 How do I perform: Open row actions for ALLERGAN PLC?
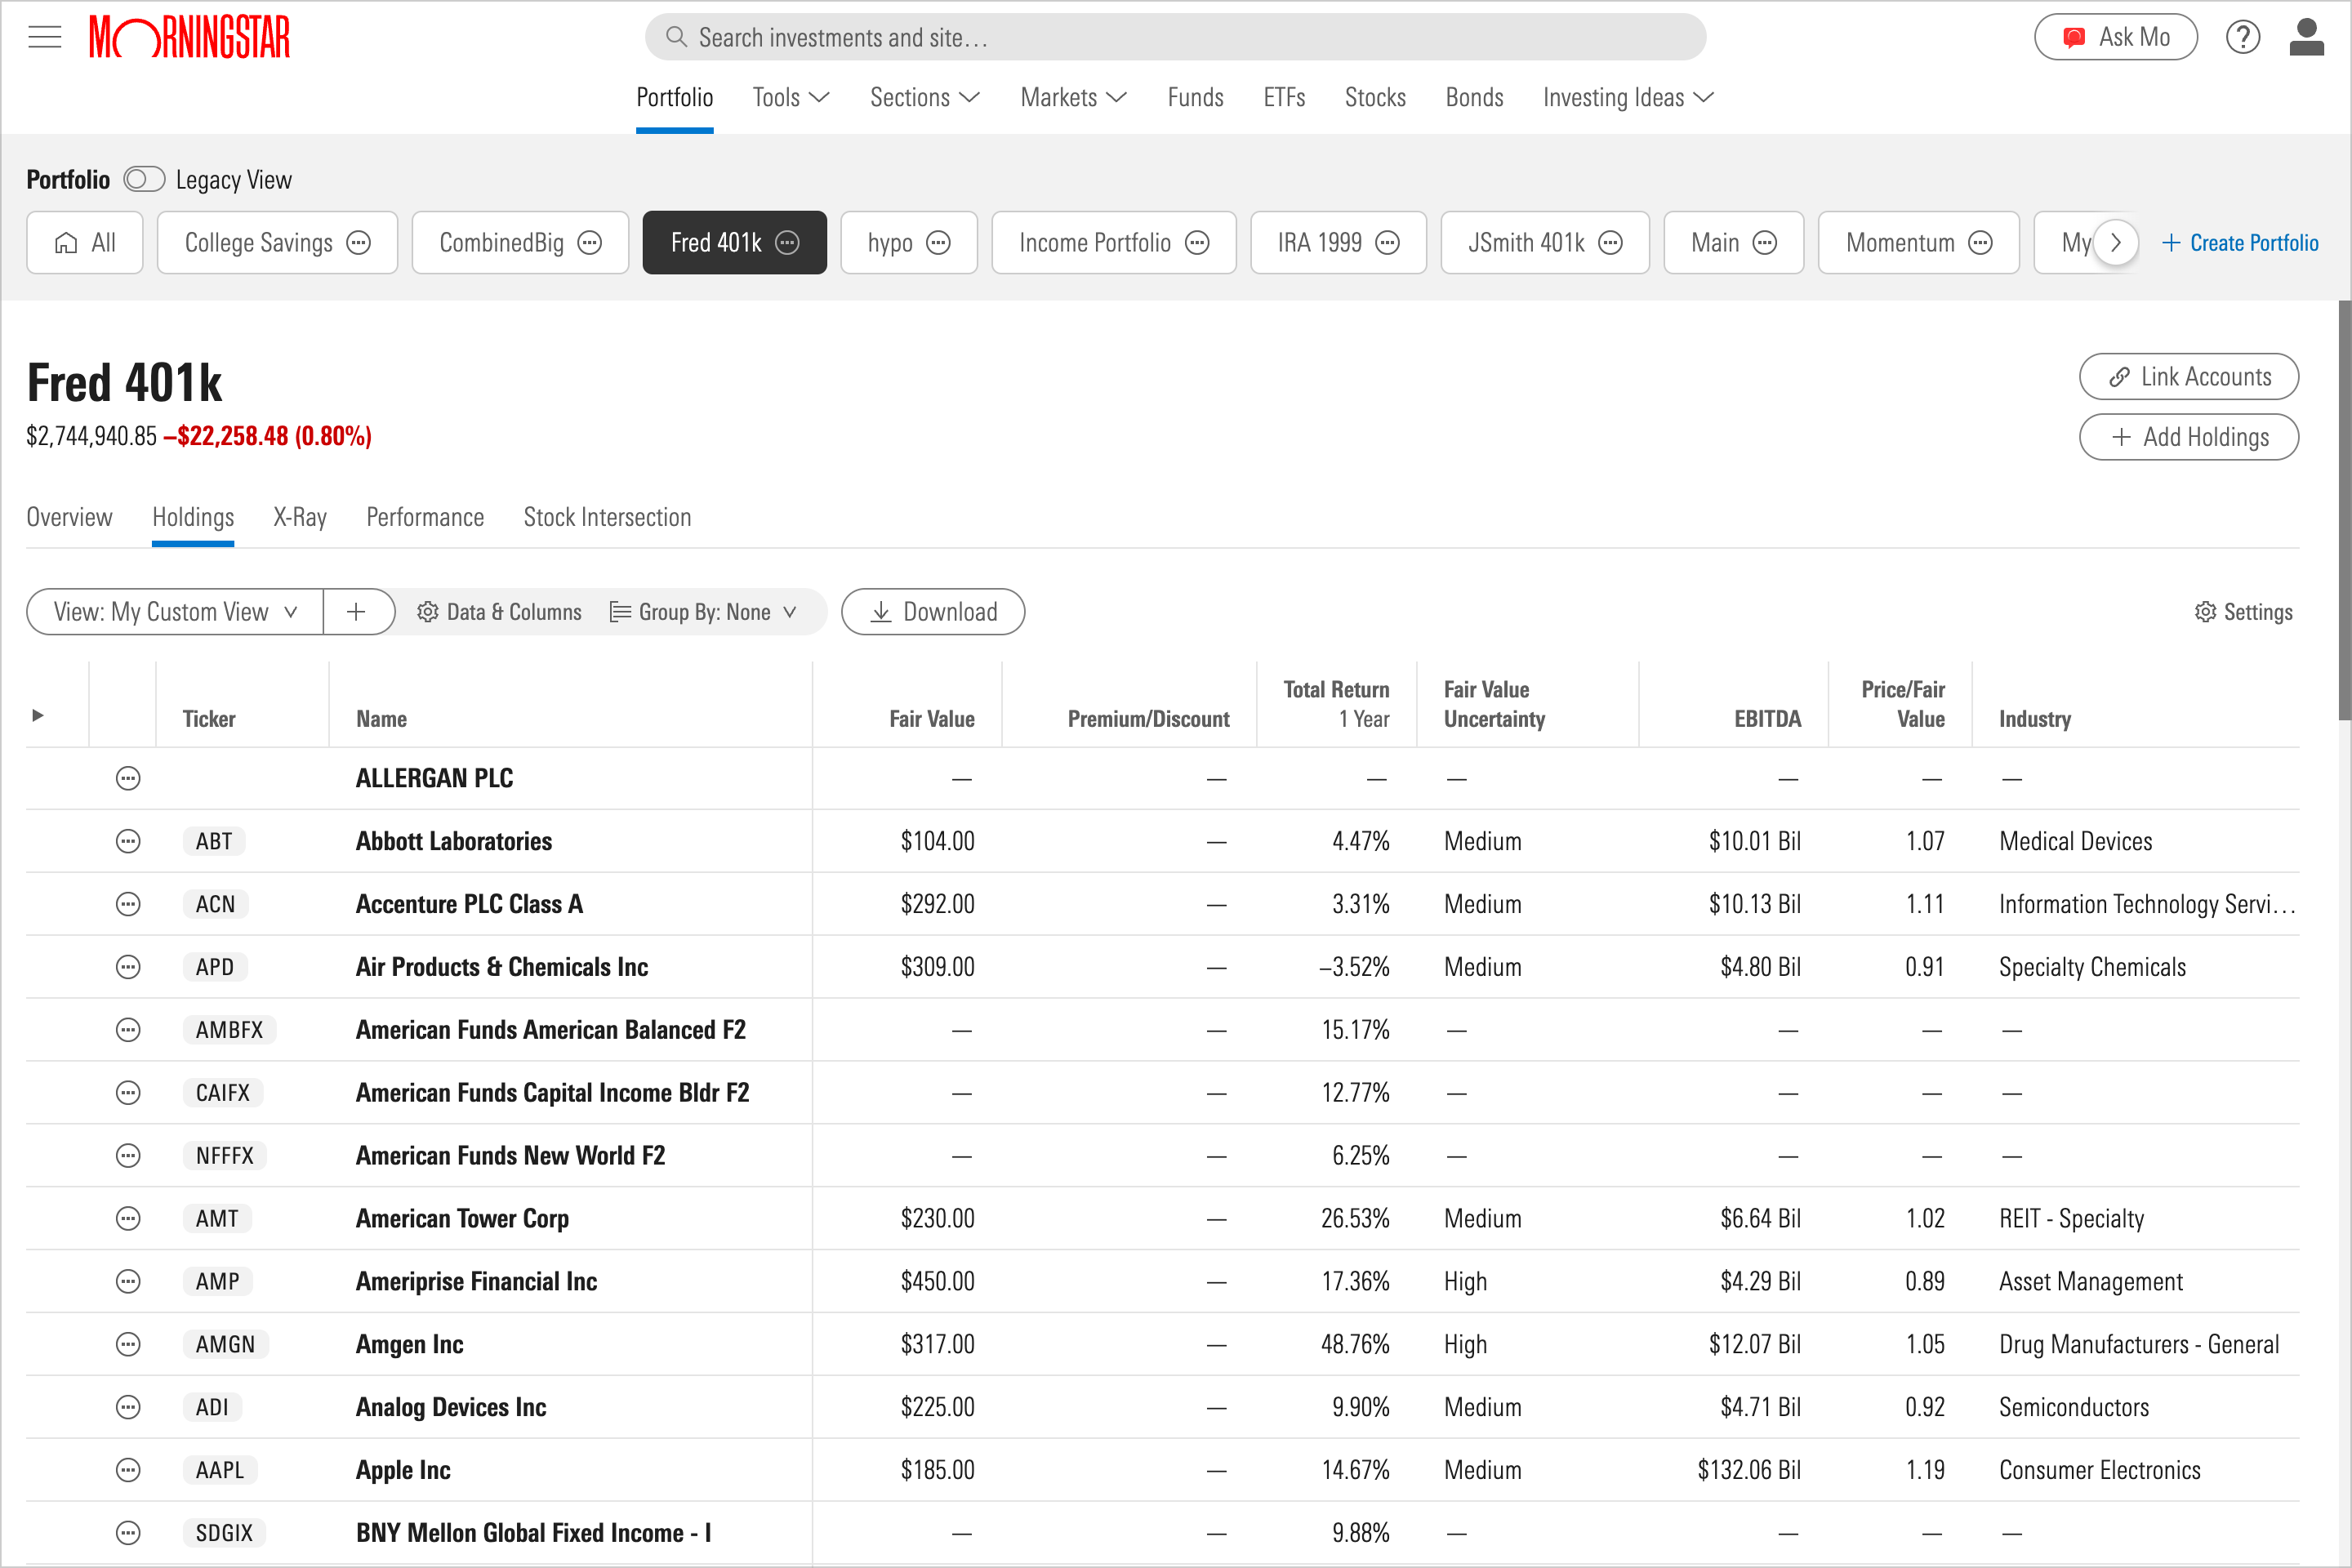128,779
